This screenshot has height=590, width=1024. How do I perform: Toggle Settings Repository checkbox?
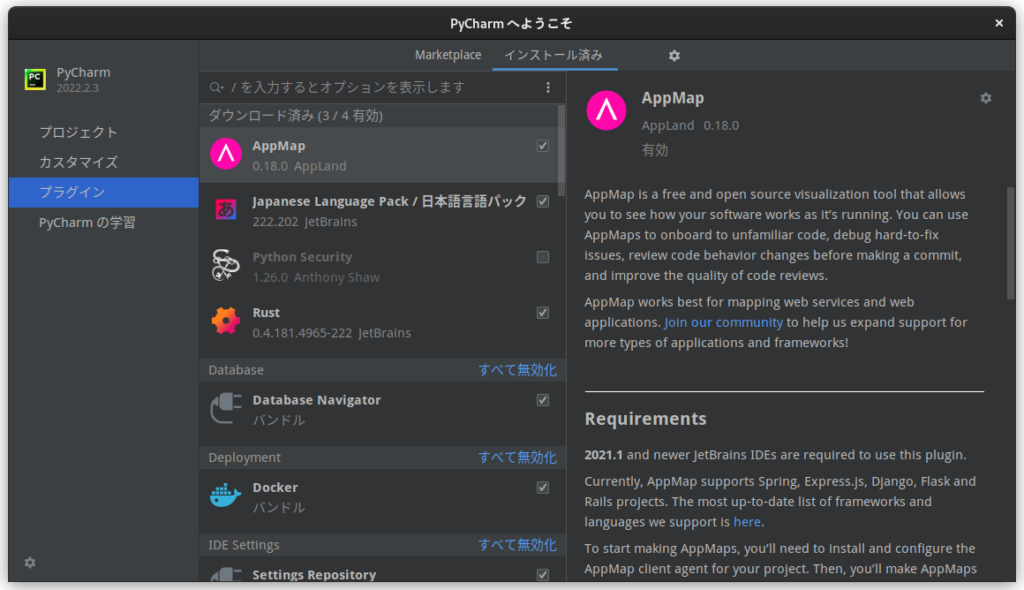tap(543, 575)
